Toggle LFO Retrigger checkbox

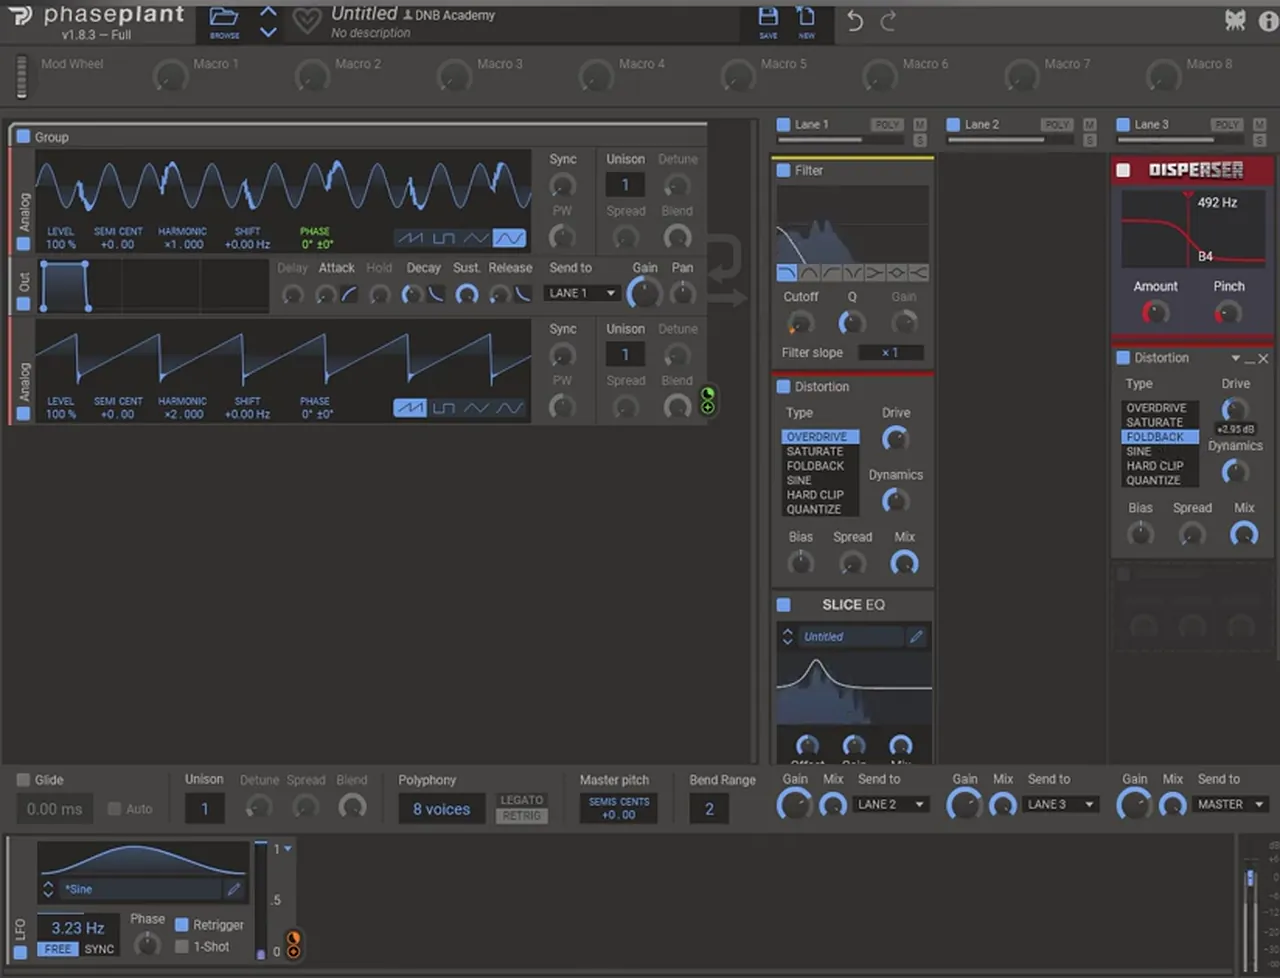coord(182,925)
